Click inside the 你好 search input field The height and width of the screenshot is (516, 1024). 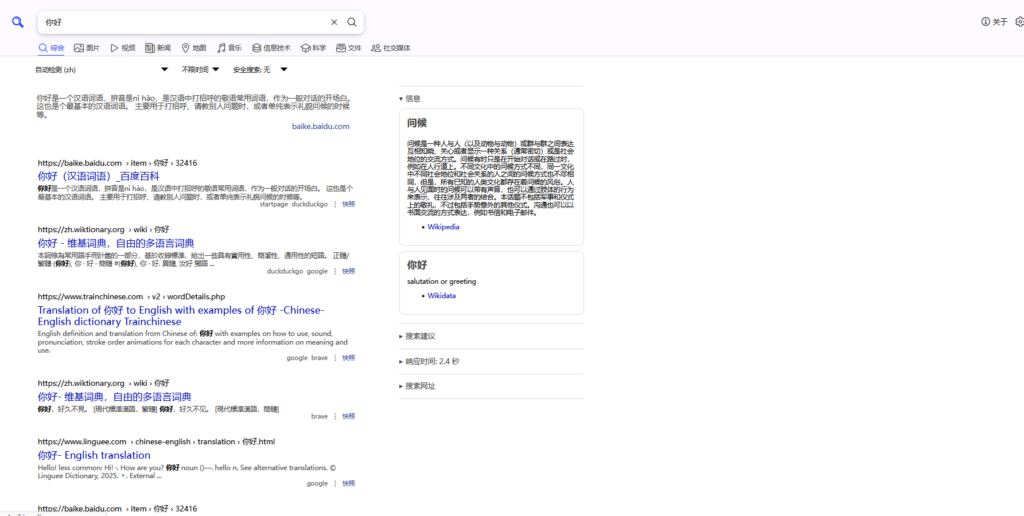pos(180,22)
